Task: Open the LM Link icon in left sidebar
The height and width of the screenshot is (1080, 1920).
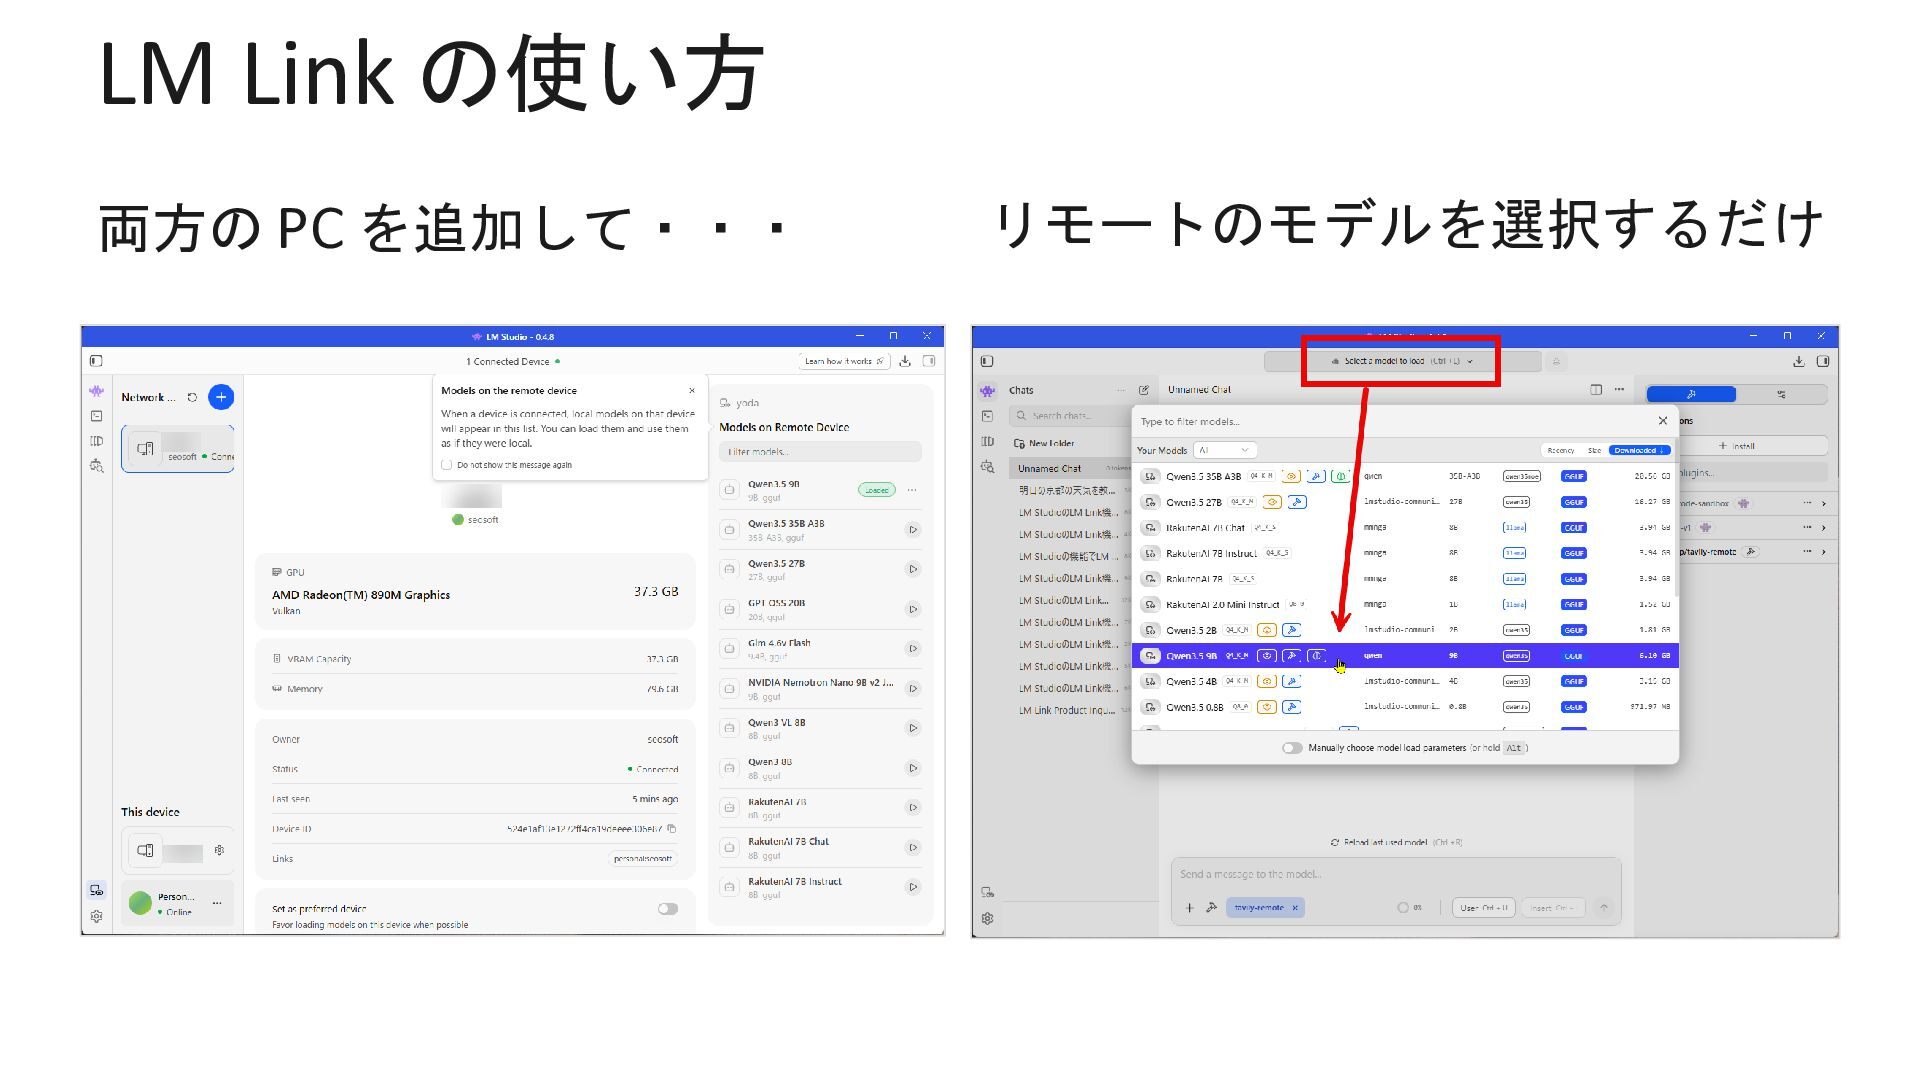Action: (x=96, y=890)
